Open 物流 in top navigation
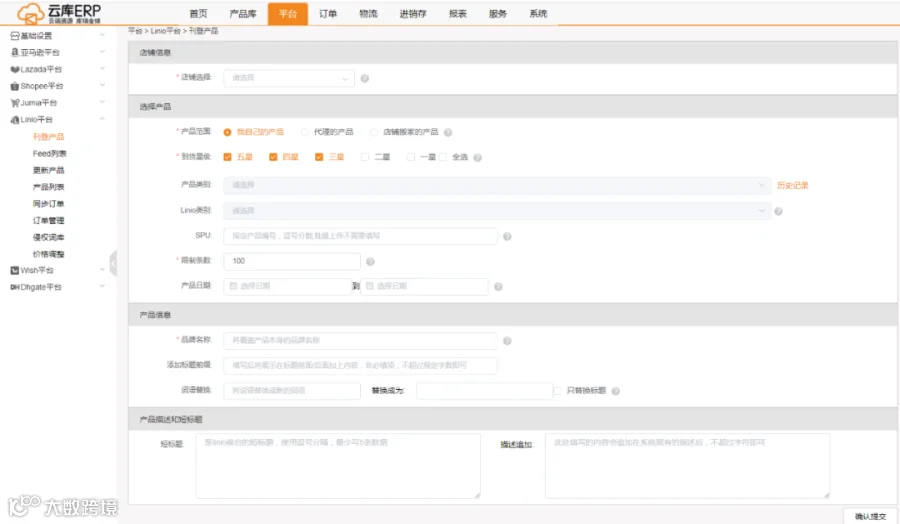The width and height of the screenshot is (900, 524). coord(368,14)
